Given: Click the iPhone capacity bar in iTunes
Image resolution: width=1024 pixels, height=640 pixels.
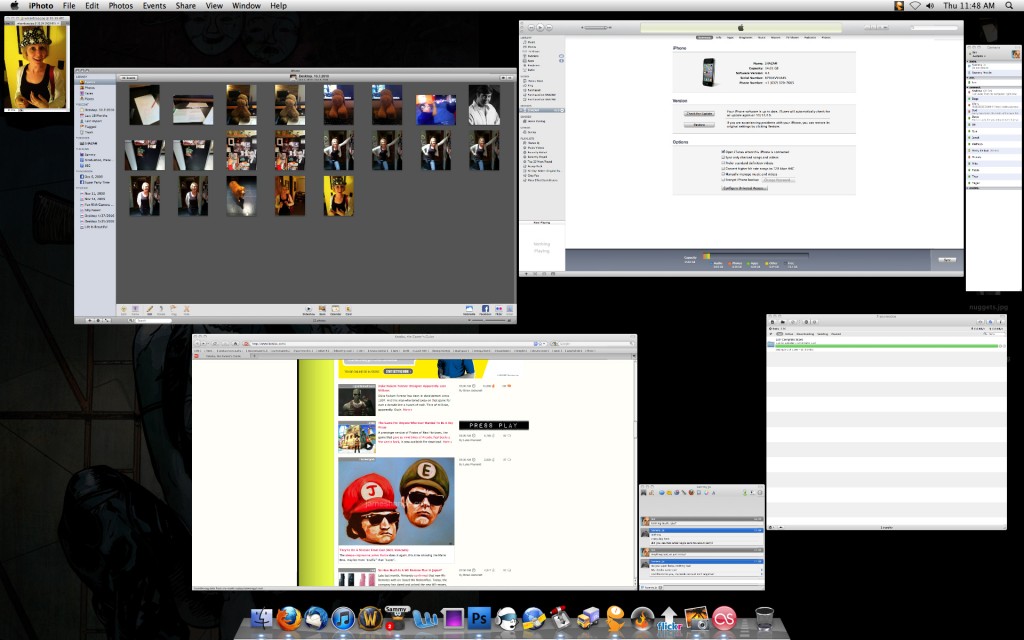Looking at the screenshot, I should 755,257.
